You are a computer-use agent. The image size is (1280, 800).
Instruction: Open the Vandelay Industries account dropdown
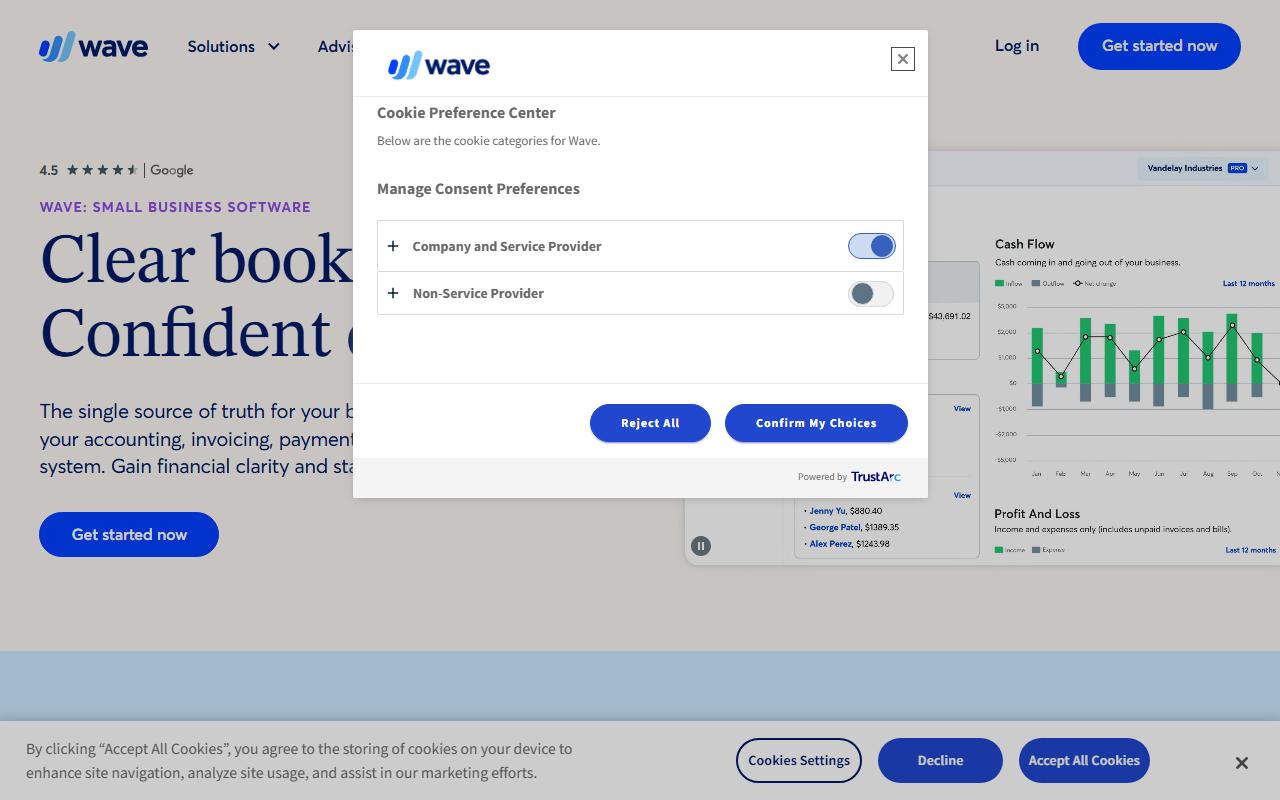(x=1203, y=168)
